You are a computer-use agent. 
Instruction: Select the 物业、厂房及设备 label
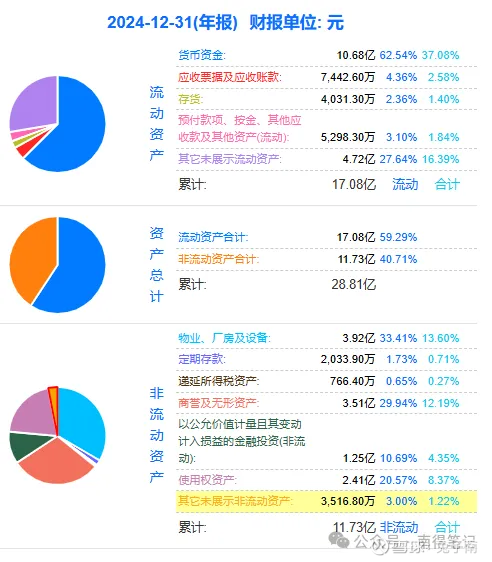224,338
